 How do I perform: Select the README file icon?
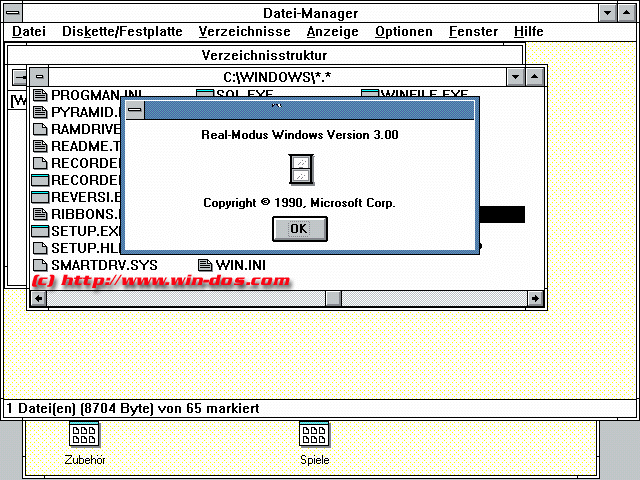[40, 146]
